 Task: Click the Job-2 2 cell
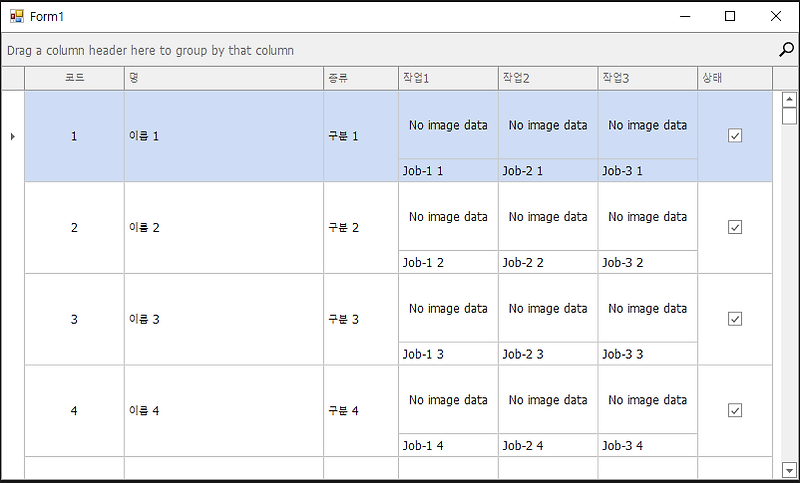(x=548, y=262)
